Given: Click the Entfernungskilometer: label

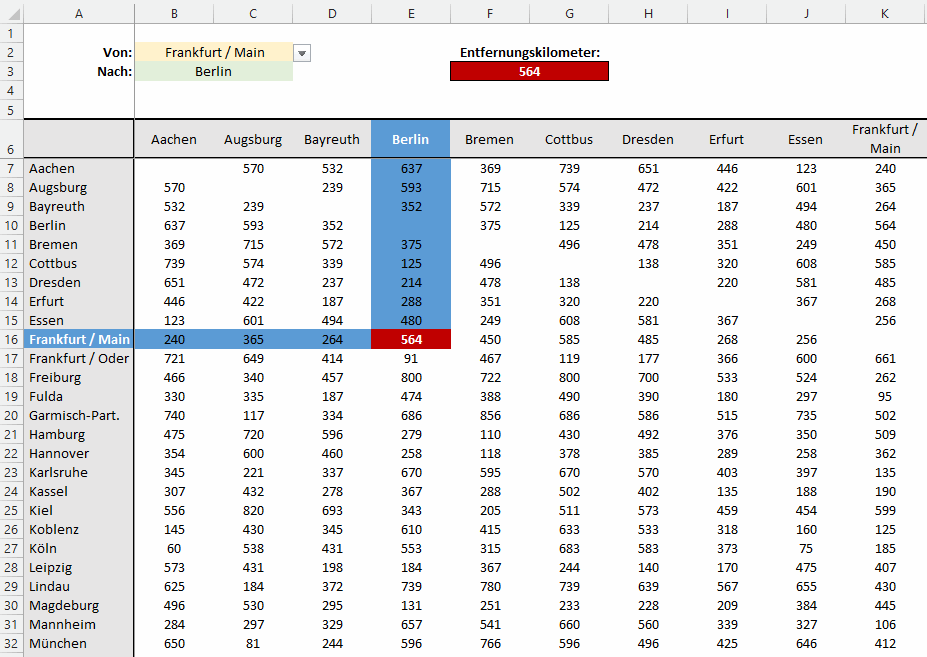Looking at the screenshot, I should (530, 53).
